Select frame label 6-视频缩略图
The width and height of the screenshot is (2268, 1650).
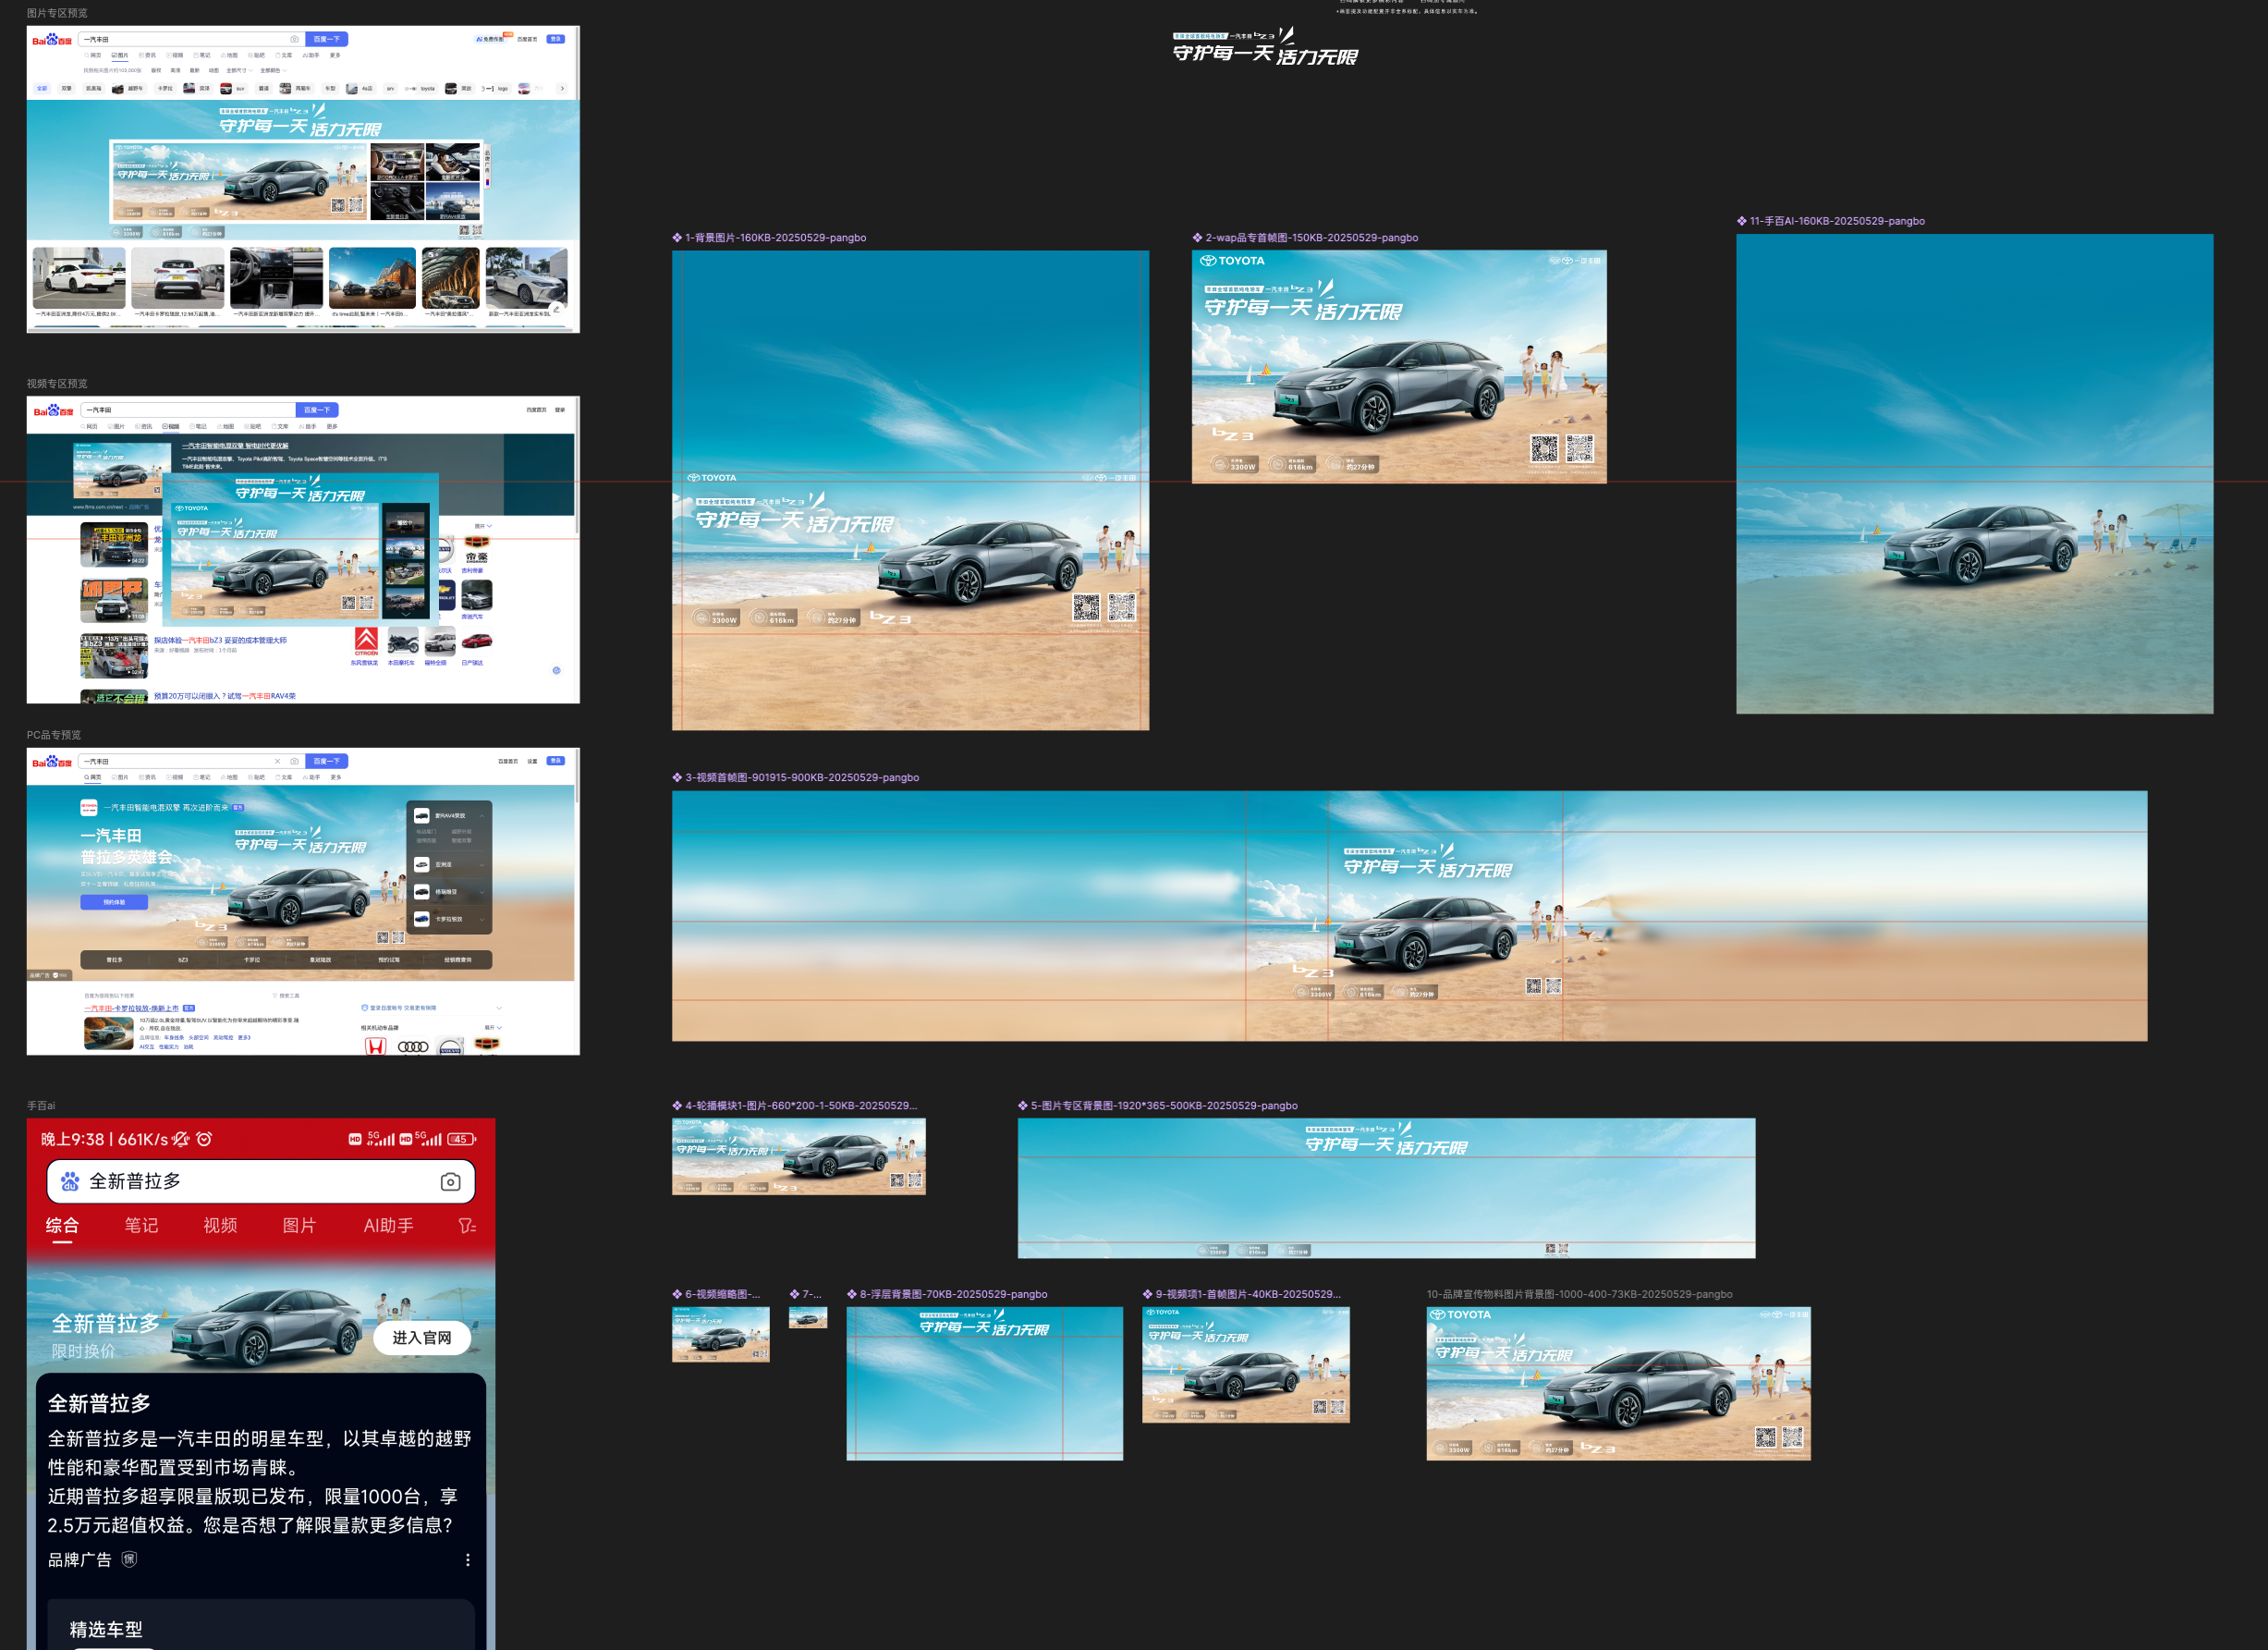click(722, 1294)
